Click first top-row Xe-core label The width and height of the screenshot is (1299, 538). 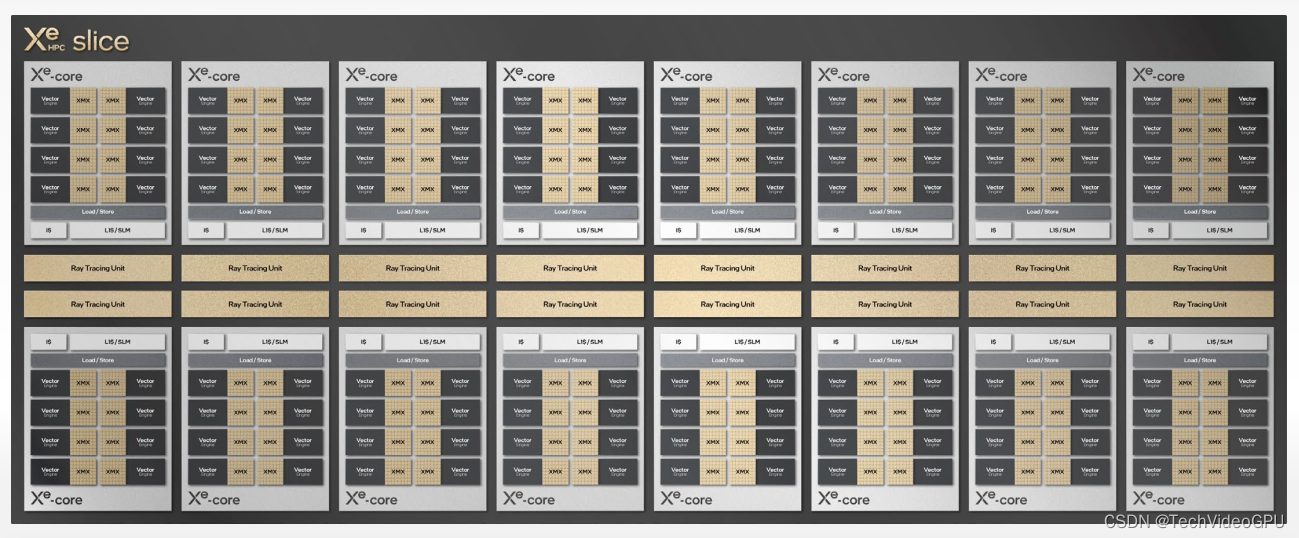57,75
